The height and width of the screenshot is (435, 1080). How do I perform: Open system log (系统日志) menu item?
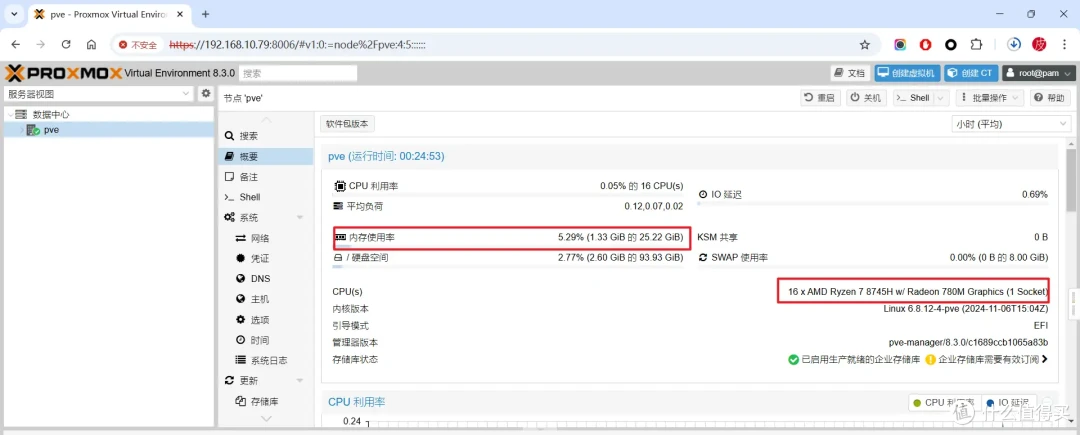[266, 360]
